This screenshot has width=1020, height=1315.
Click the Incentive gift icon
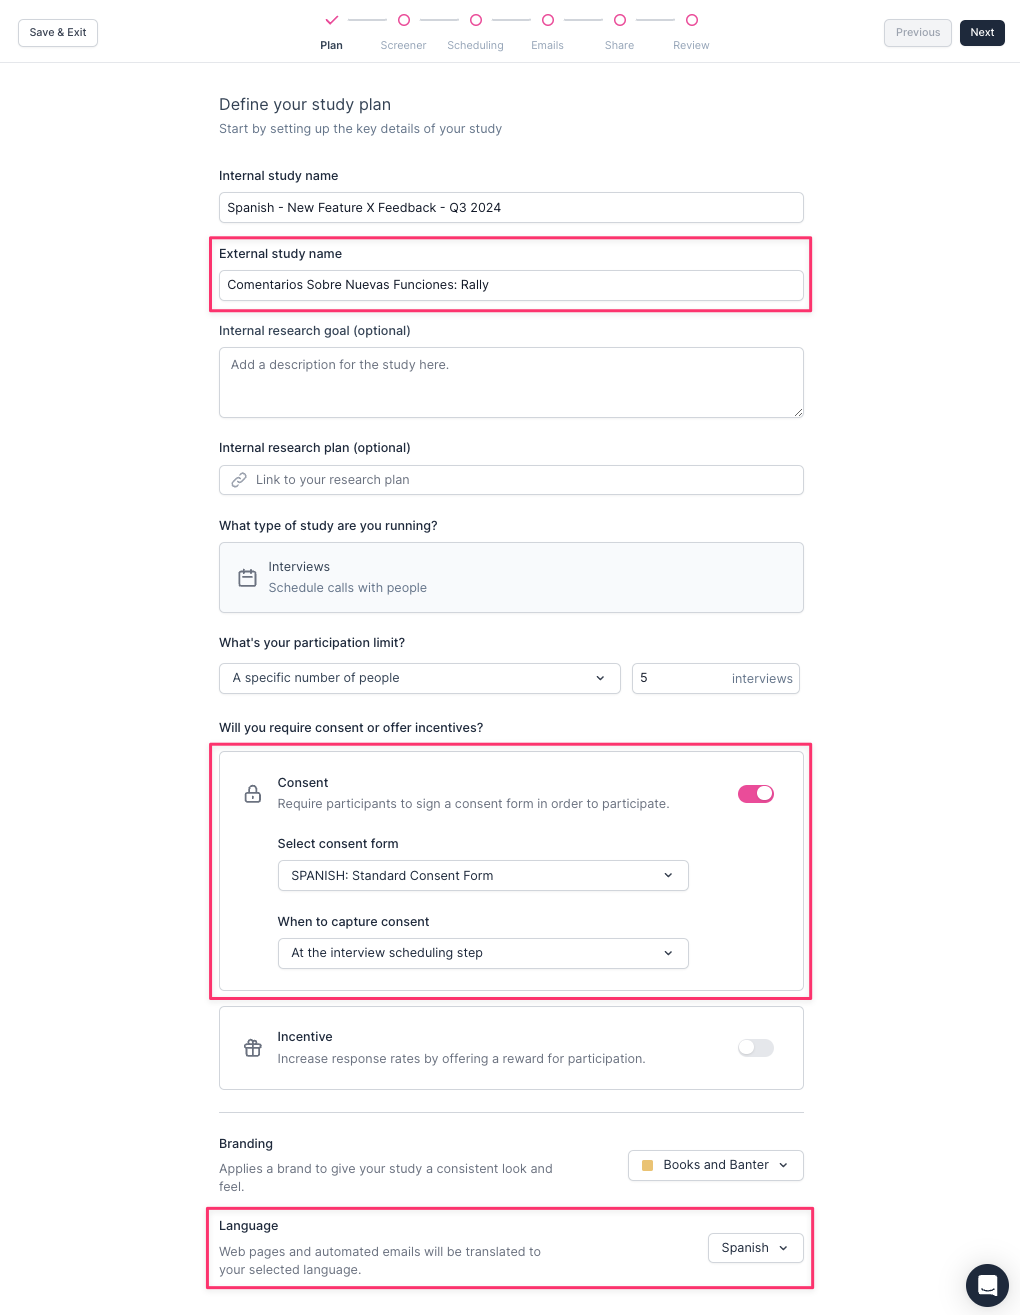253,1048
